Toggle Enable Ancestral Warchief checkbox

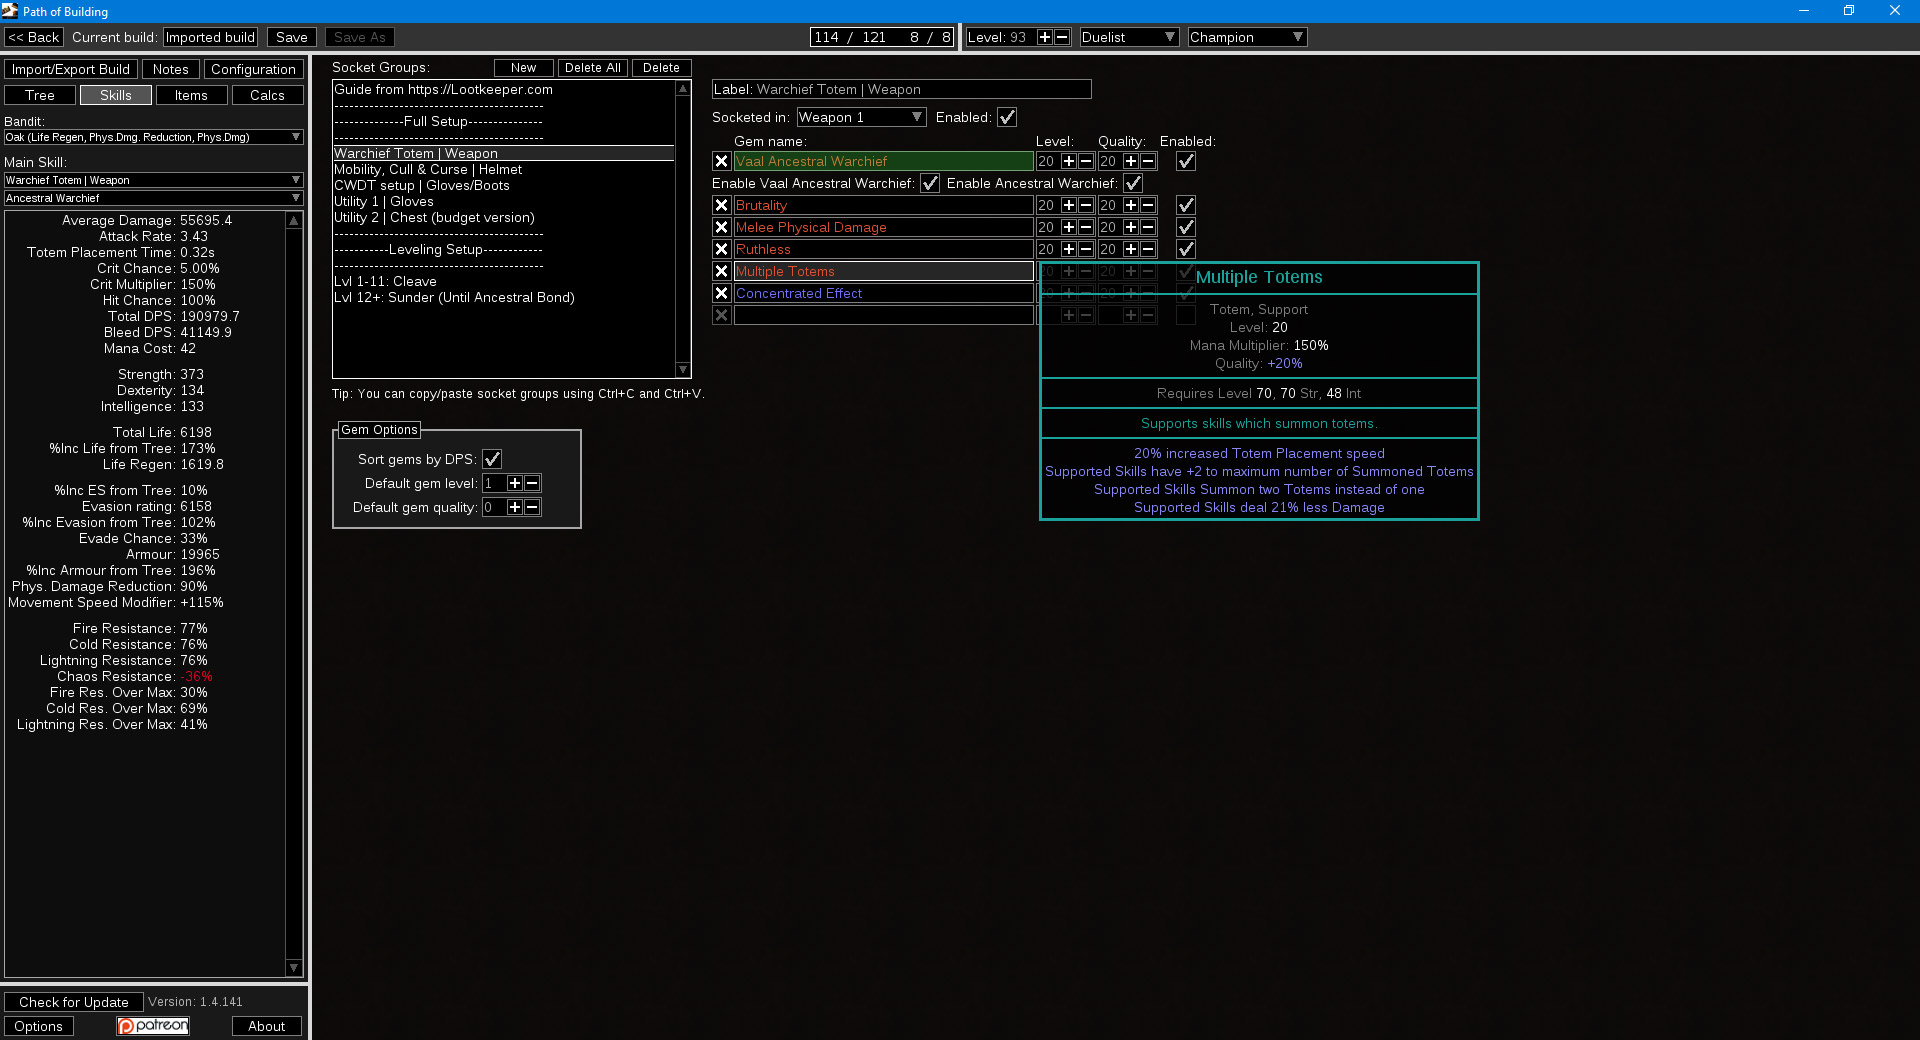(x=1133, y=183)
